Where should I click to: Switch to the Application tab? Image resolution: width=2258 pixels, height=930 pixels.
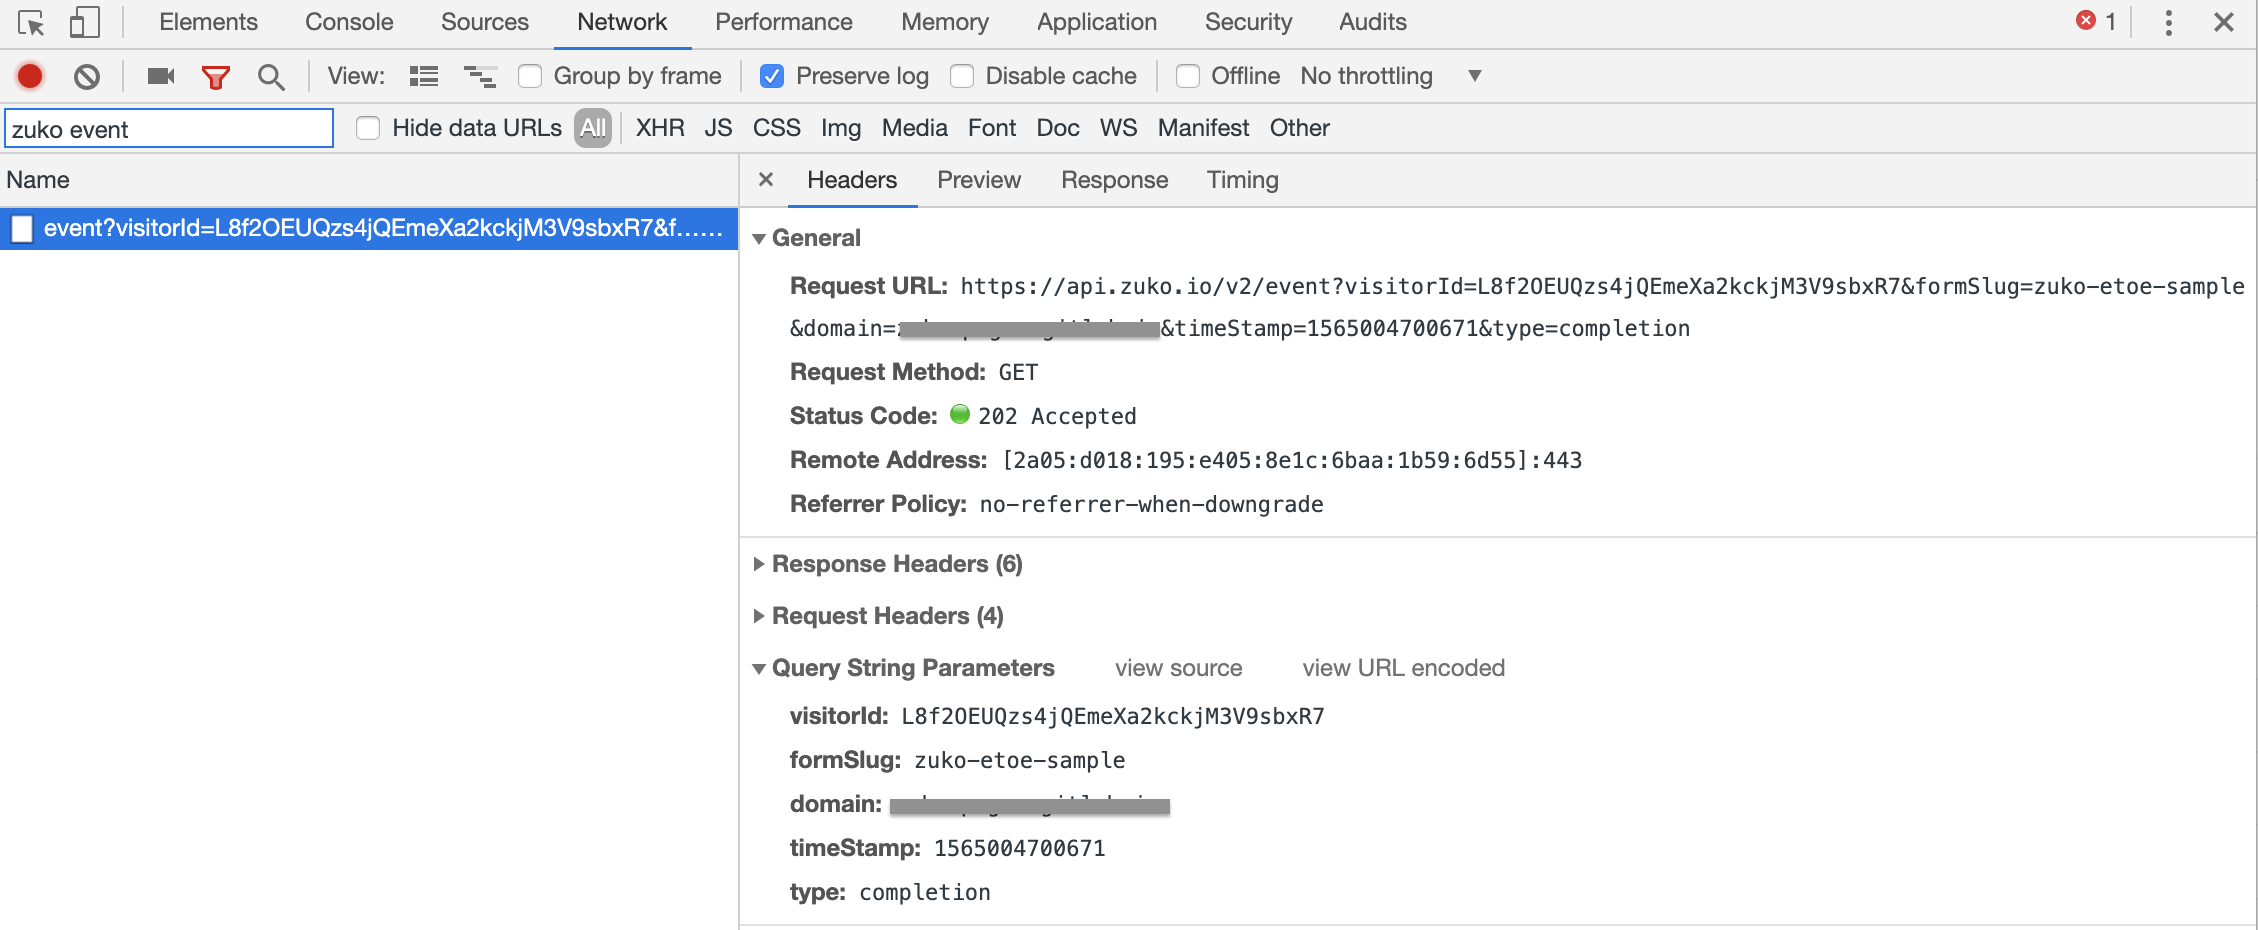[x=1097, y=22]
